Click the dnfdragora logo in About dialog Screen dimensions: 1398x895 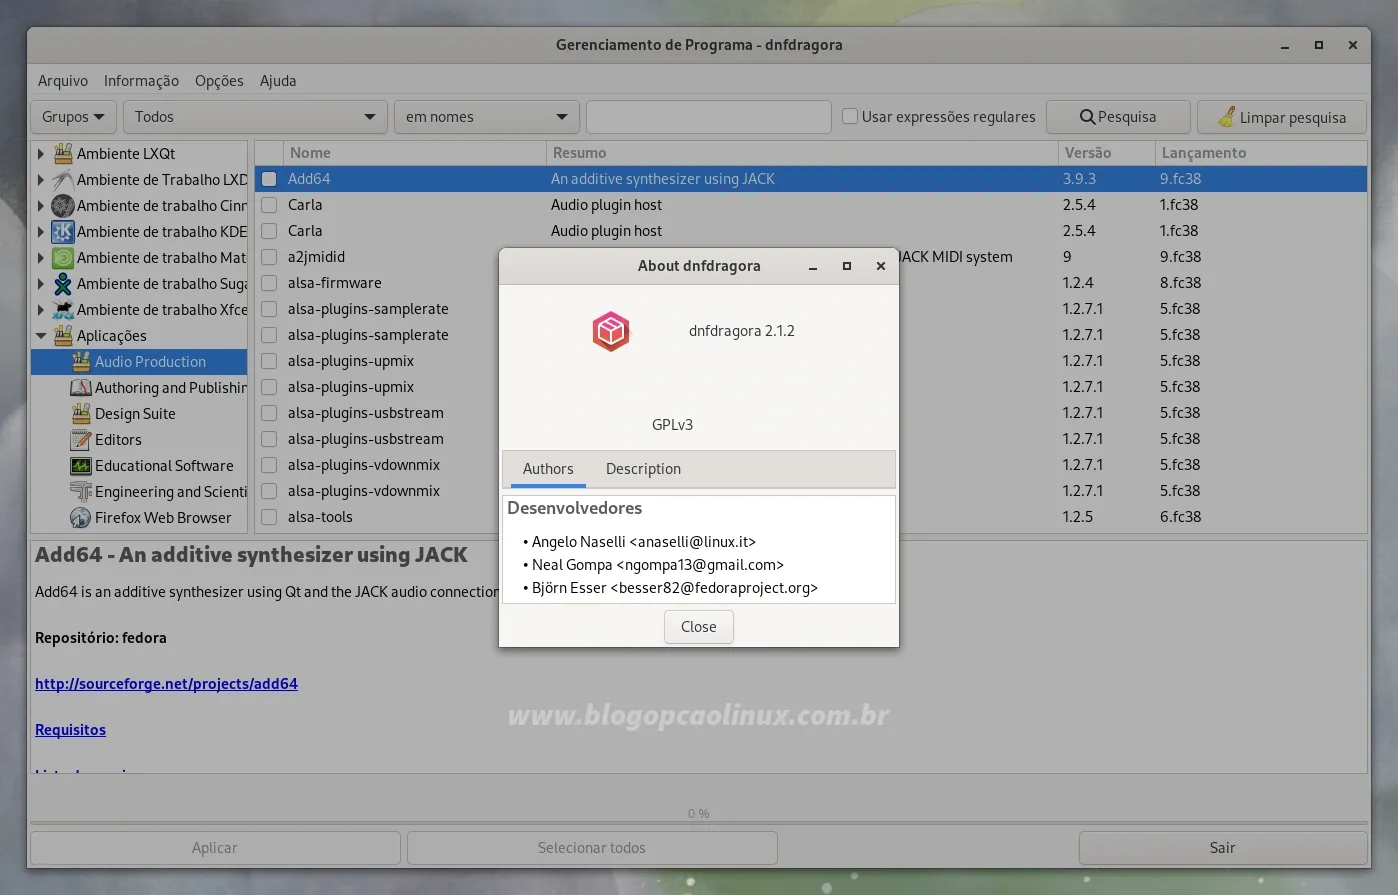click(611, 331)
